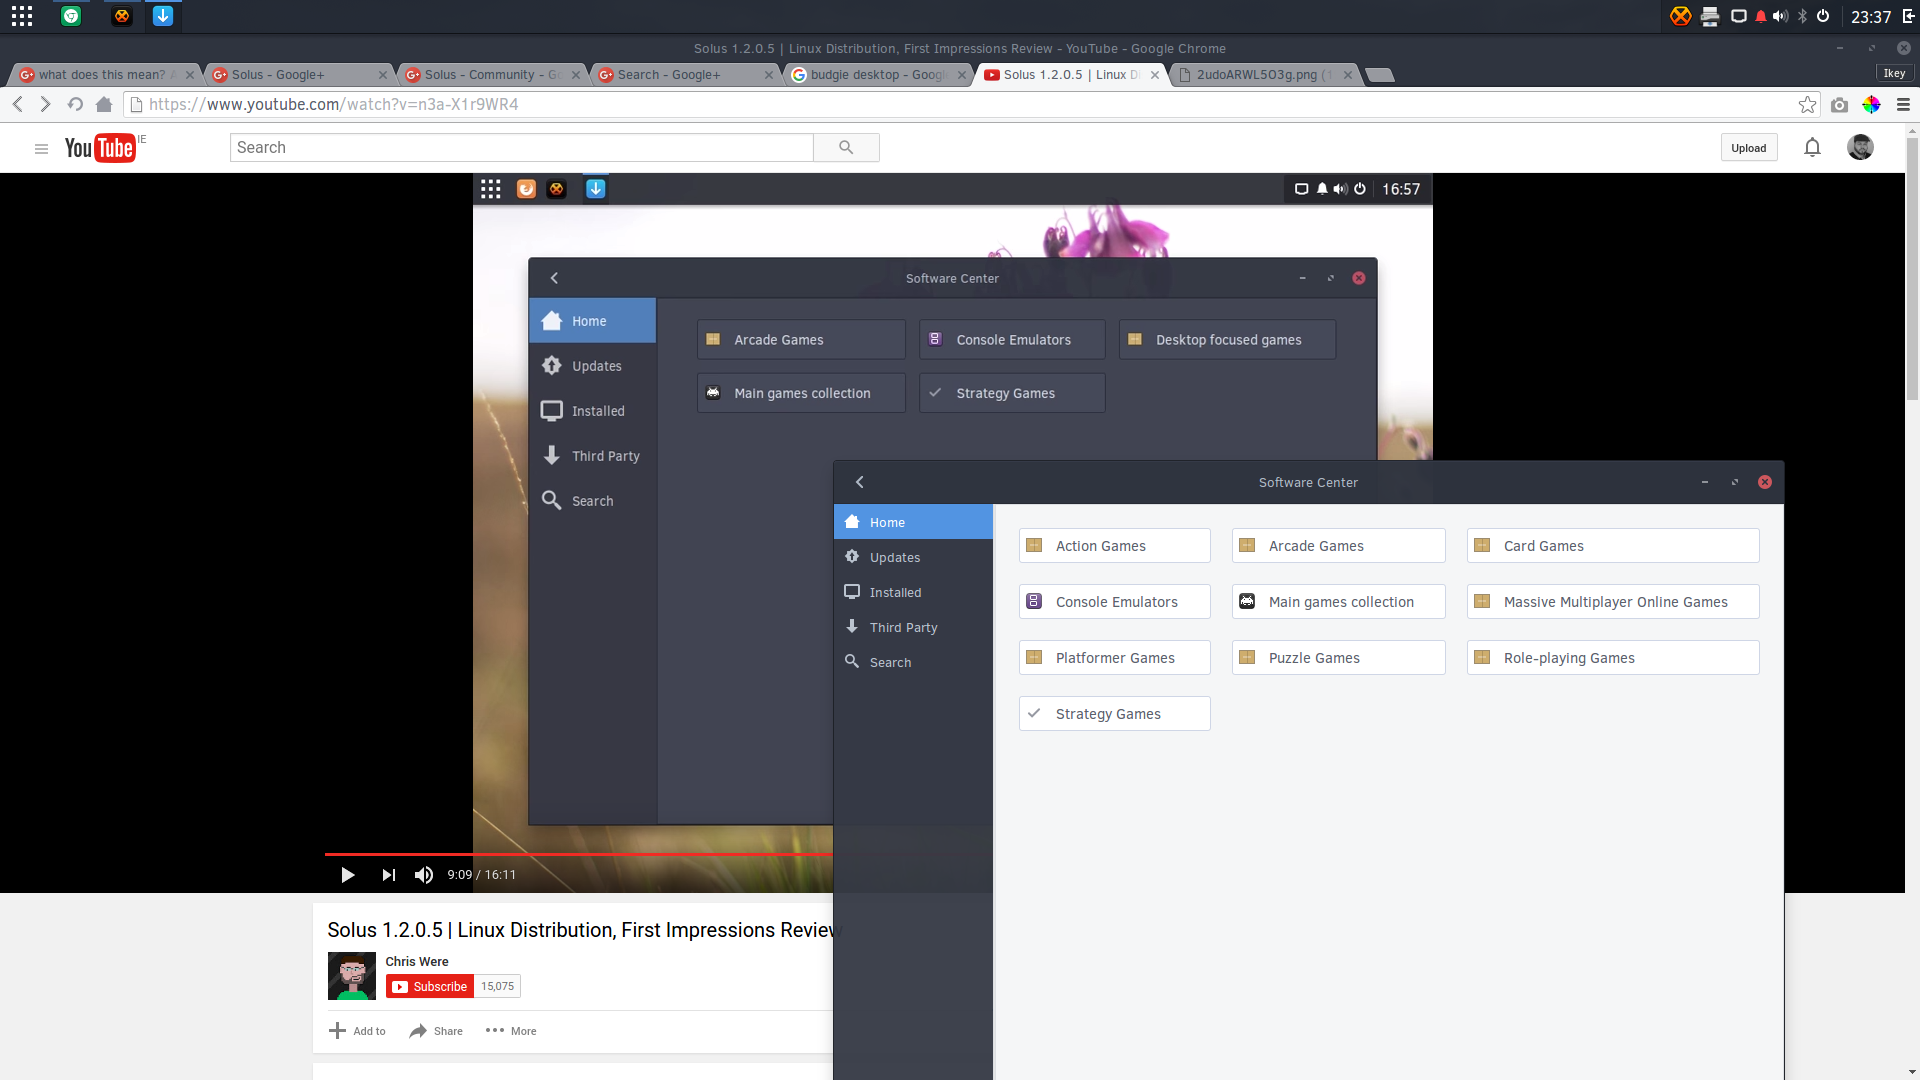Open Third Party in front Software Center sidebar
This screenshot has width=1920, height=1080.
[913, 627]
